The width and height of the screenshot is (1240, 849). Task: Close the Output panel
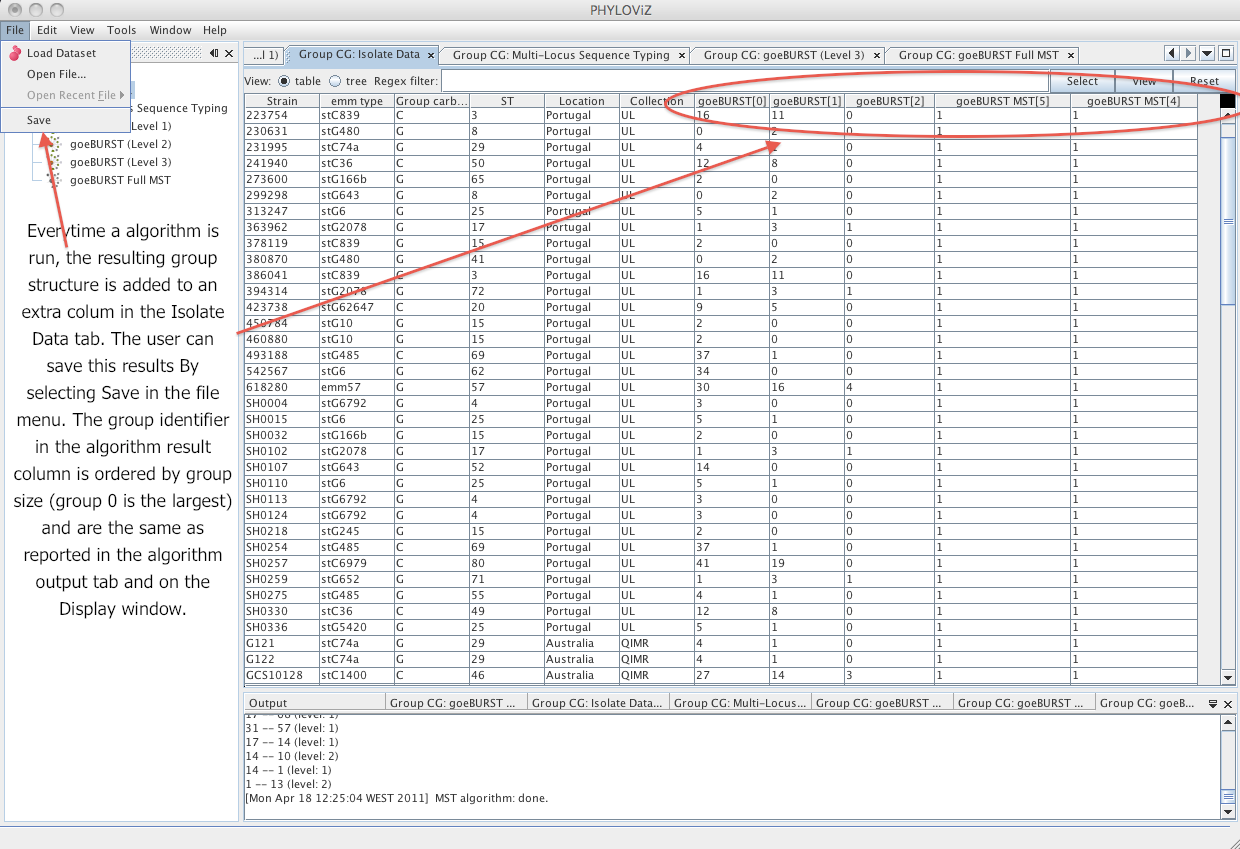tap(1229, 703)
